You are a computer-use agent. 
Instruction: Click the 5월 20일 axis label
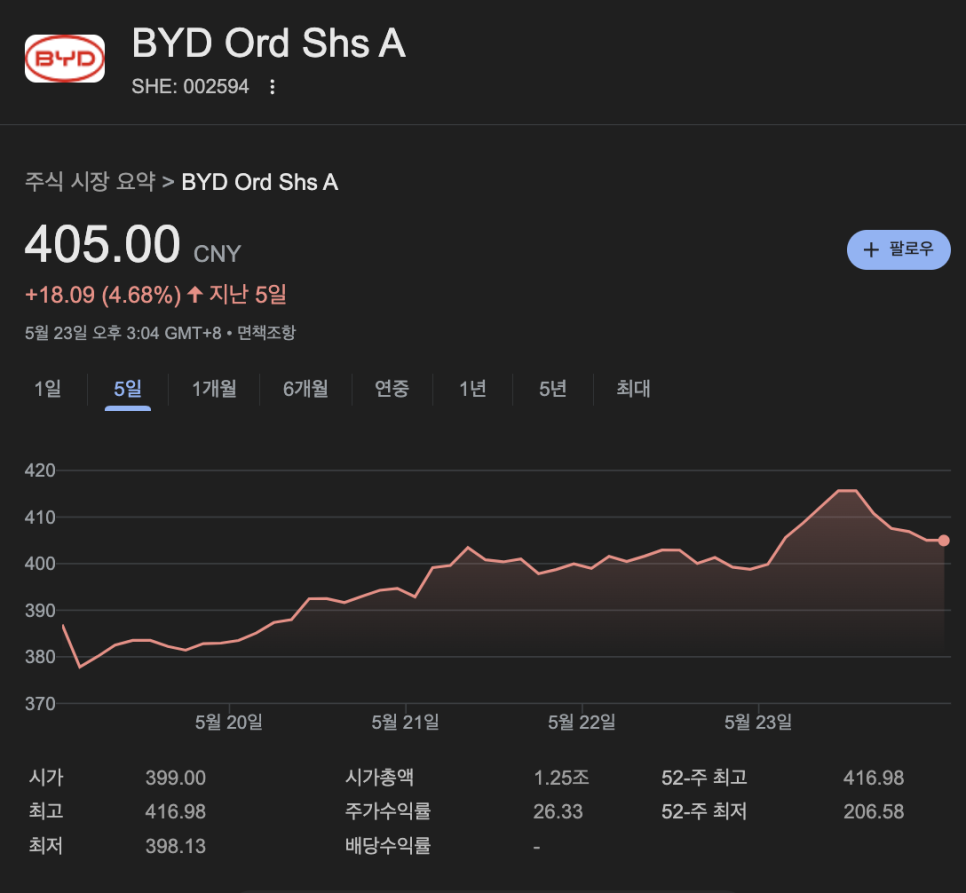pos(229,722)
